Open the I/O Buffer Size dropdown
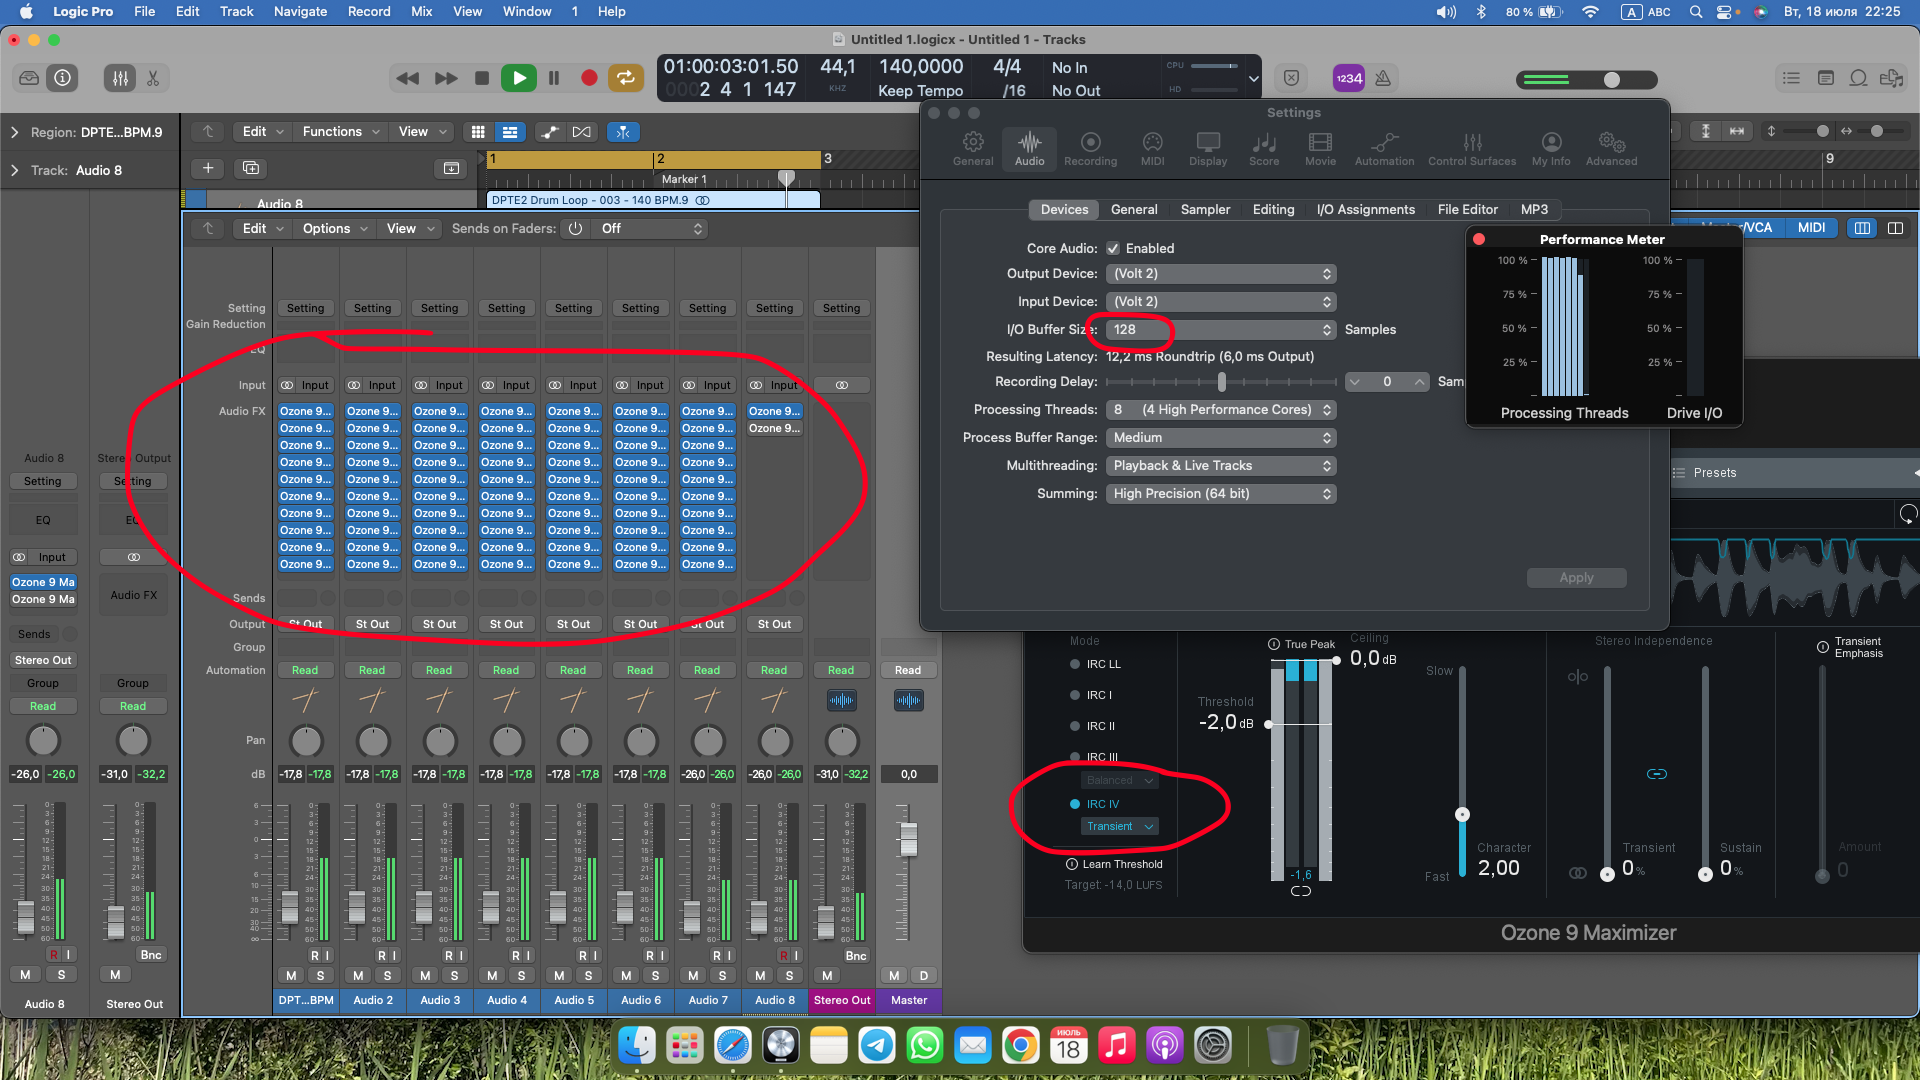The image size is (1920, 1080). tap(1221, 330)
